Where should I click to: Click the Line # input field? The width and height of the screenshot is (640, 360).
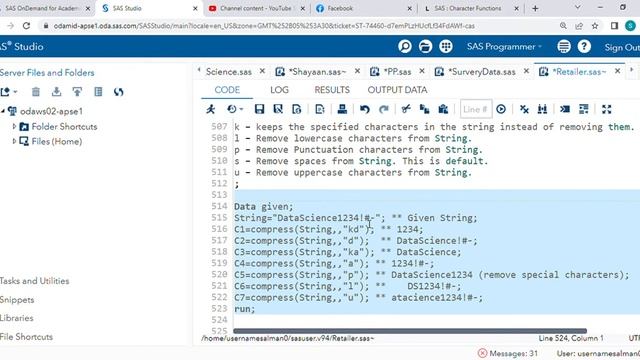pyautogui.click(x=476, y=109)
